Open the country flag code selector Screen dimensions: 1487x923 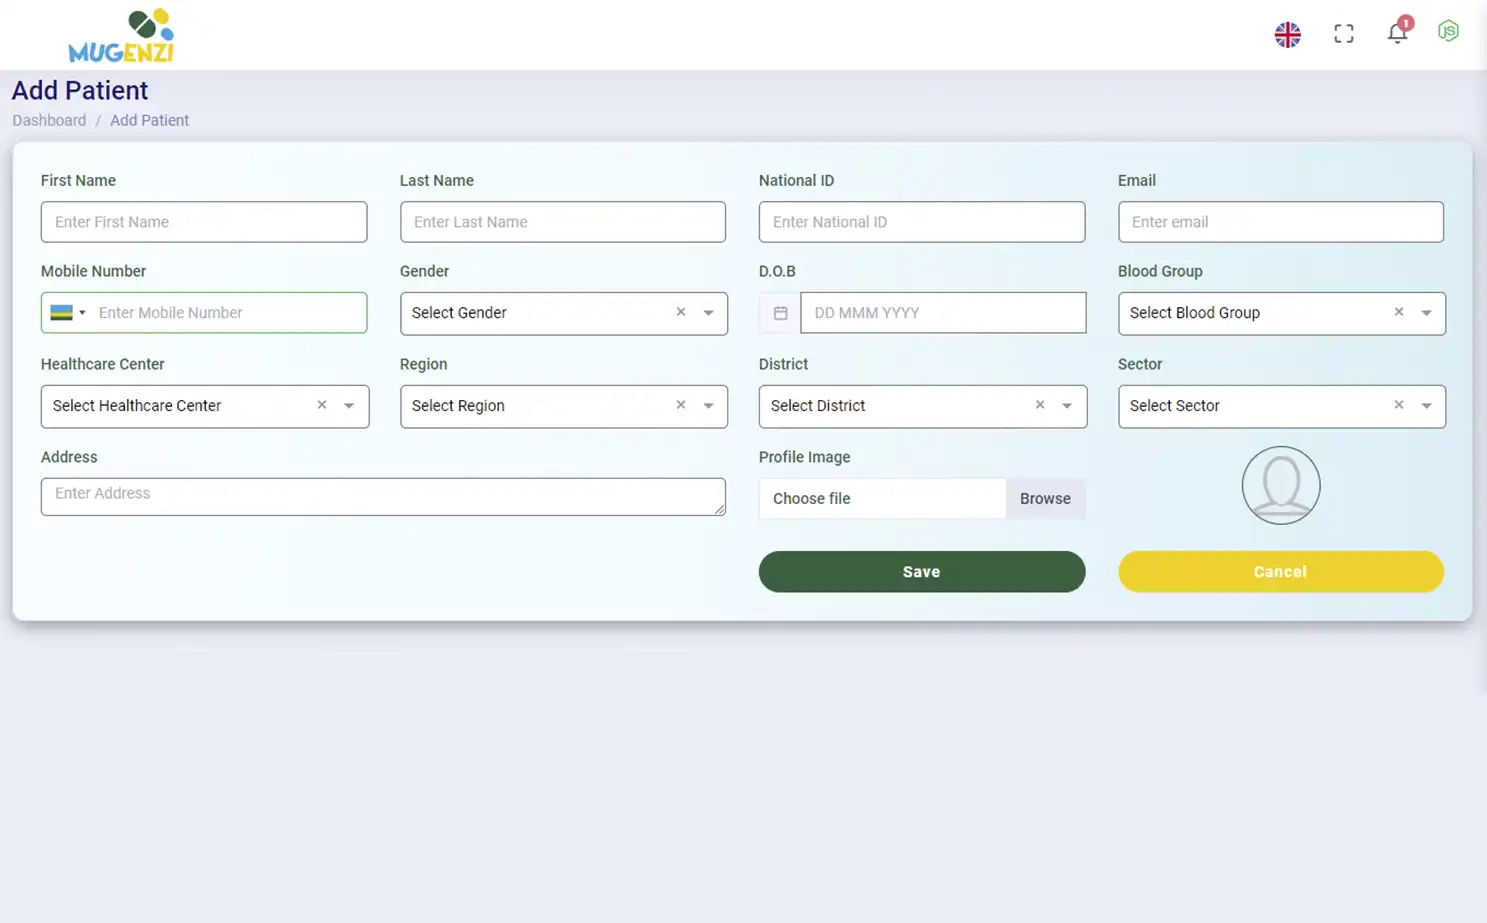click(x=68, y=313)
